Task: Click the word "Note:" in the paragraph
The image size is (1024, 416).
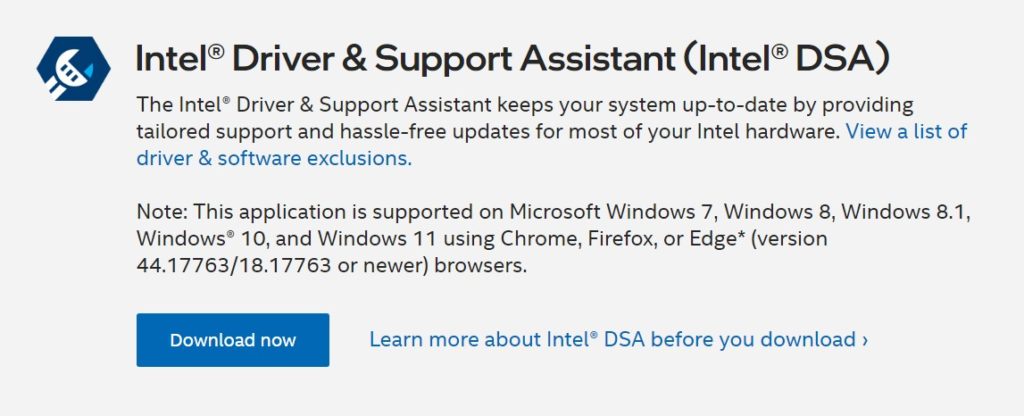Action: tap(161, 212)
